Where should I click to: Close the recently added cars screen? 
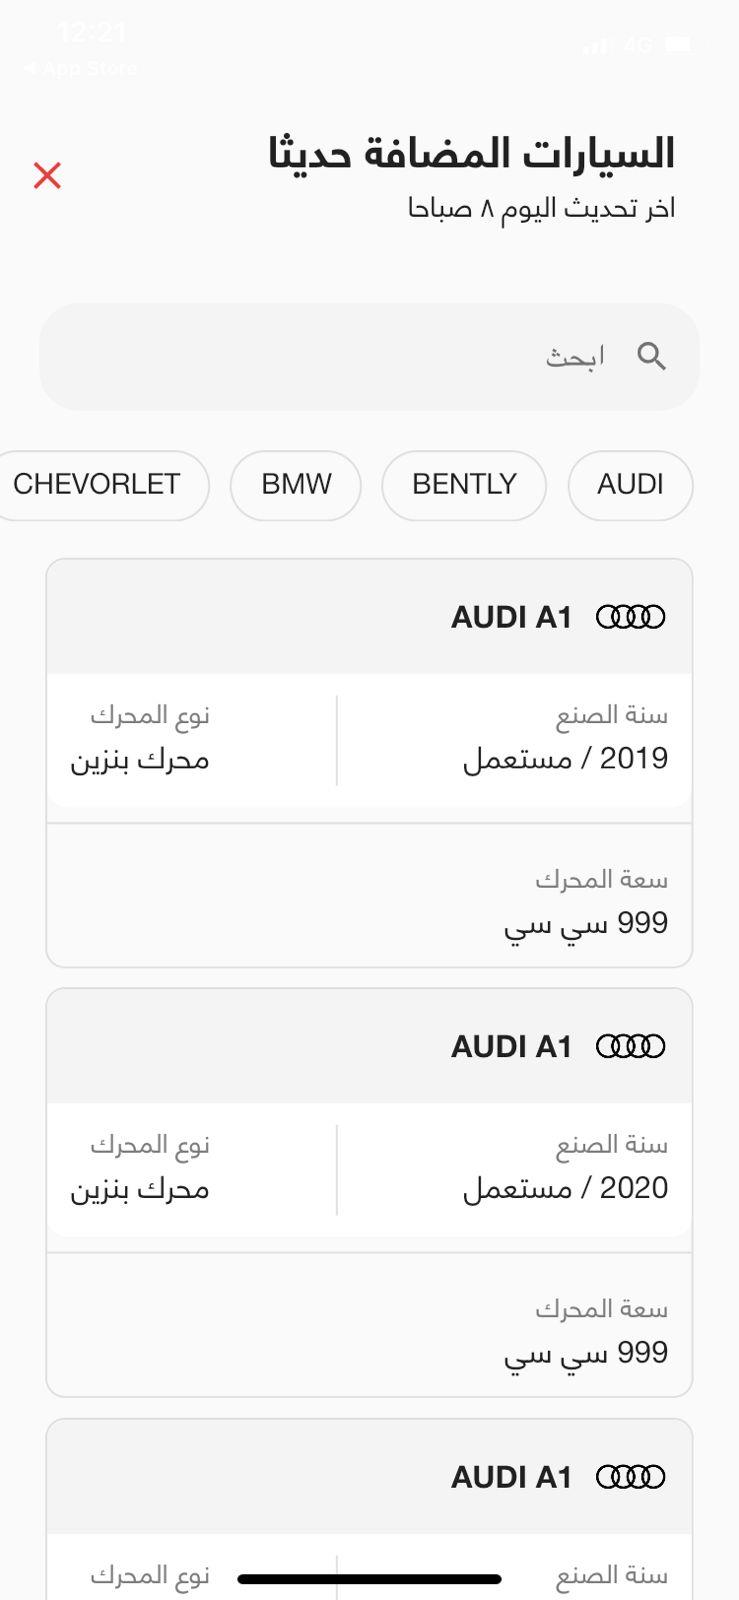tap(47, 176)
